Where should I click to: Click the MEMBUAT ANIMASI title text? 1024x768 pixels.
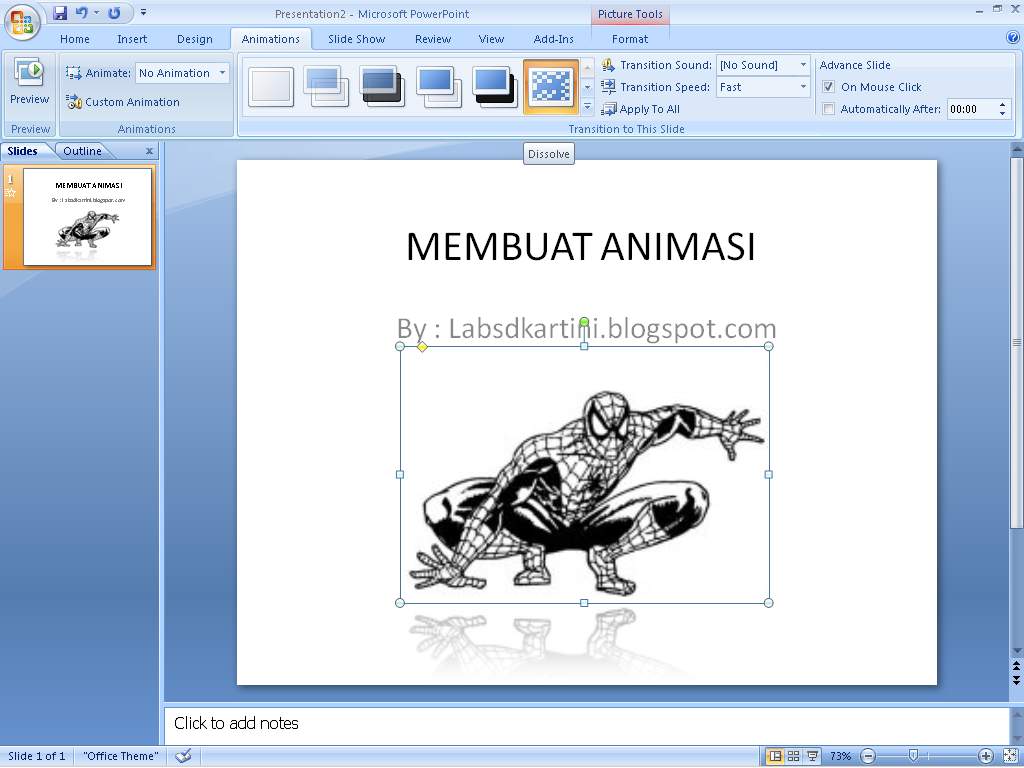(581, 247)
